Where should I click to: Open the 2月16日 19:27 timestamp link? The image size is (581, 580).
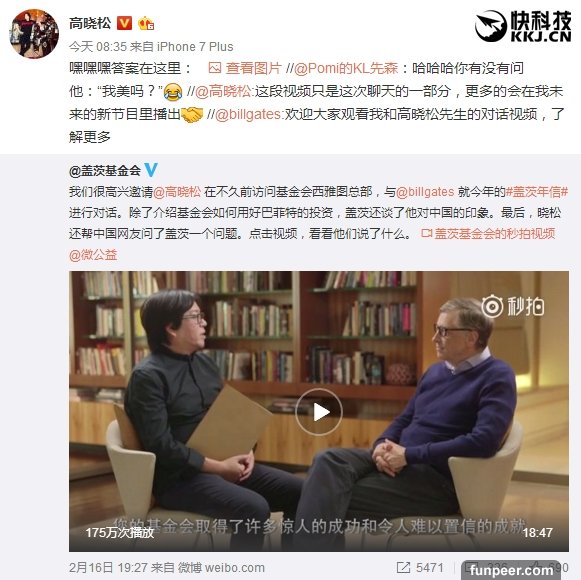point(109,567)
